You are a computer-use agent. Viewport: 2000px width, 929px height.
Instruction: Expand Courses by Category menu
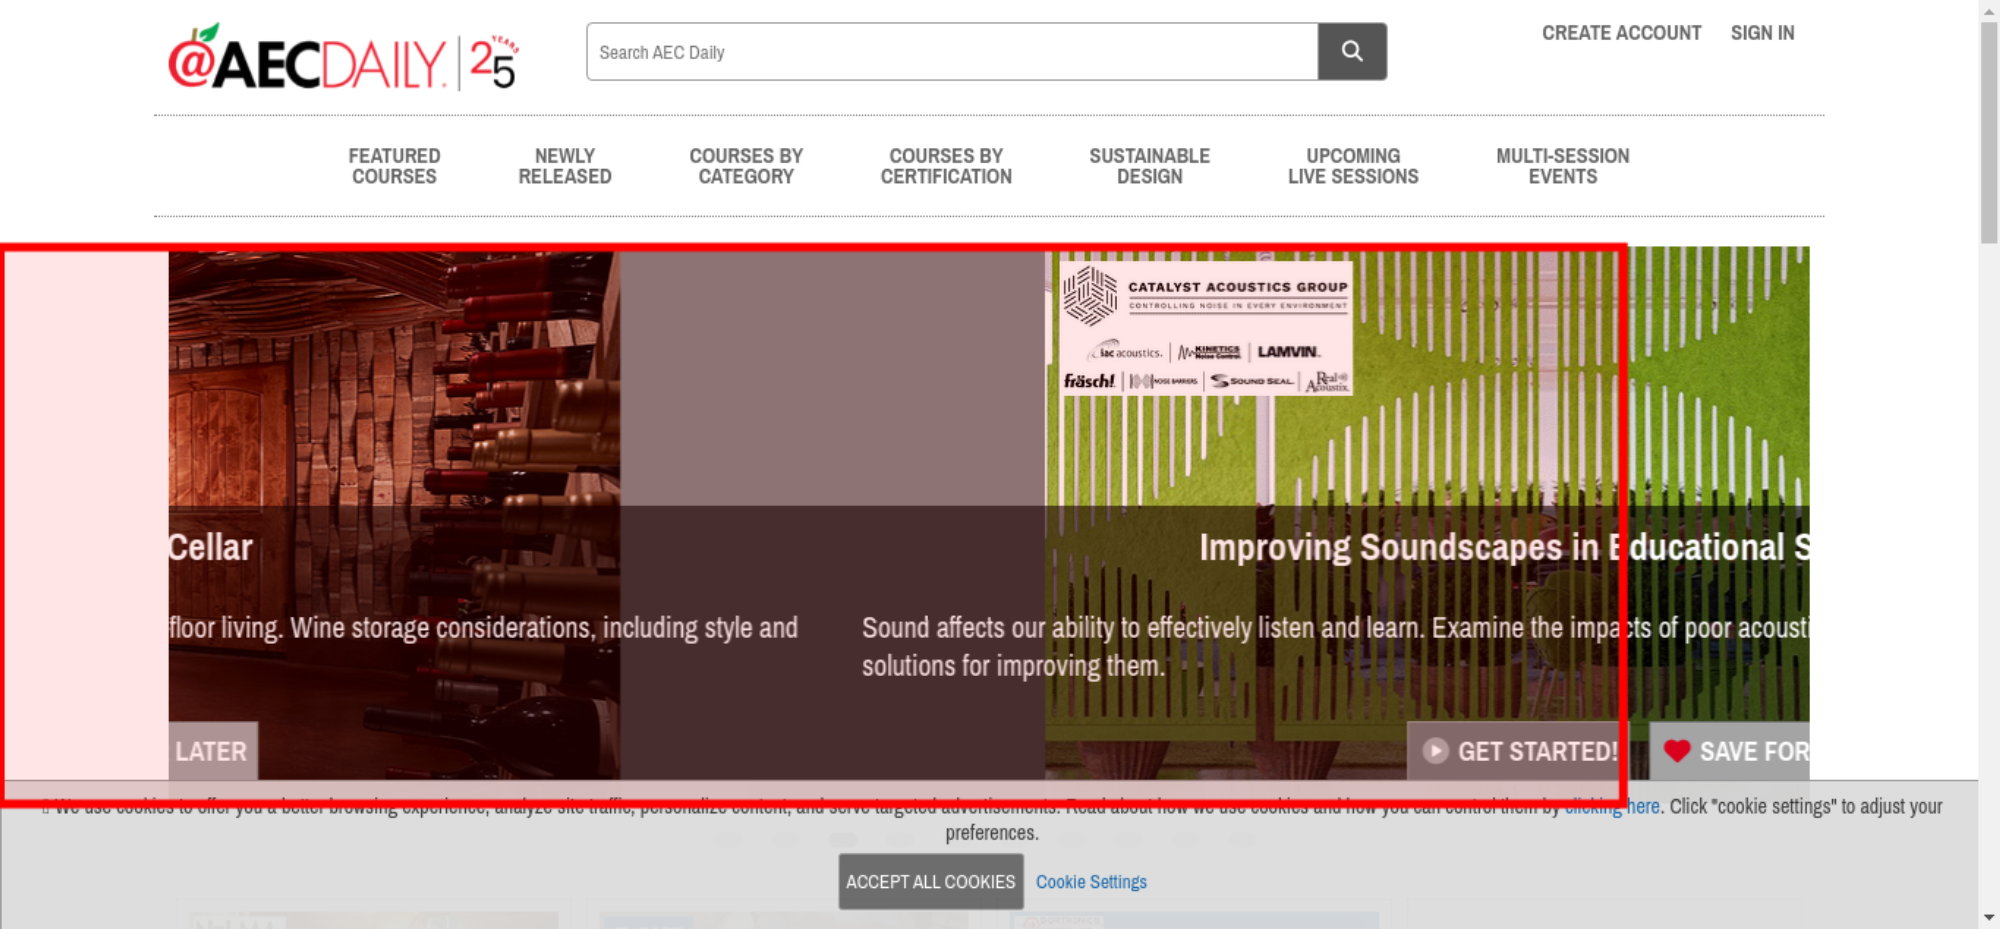pyautogui.click(x=746, y=166)
